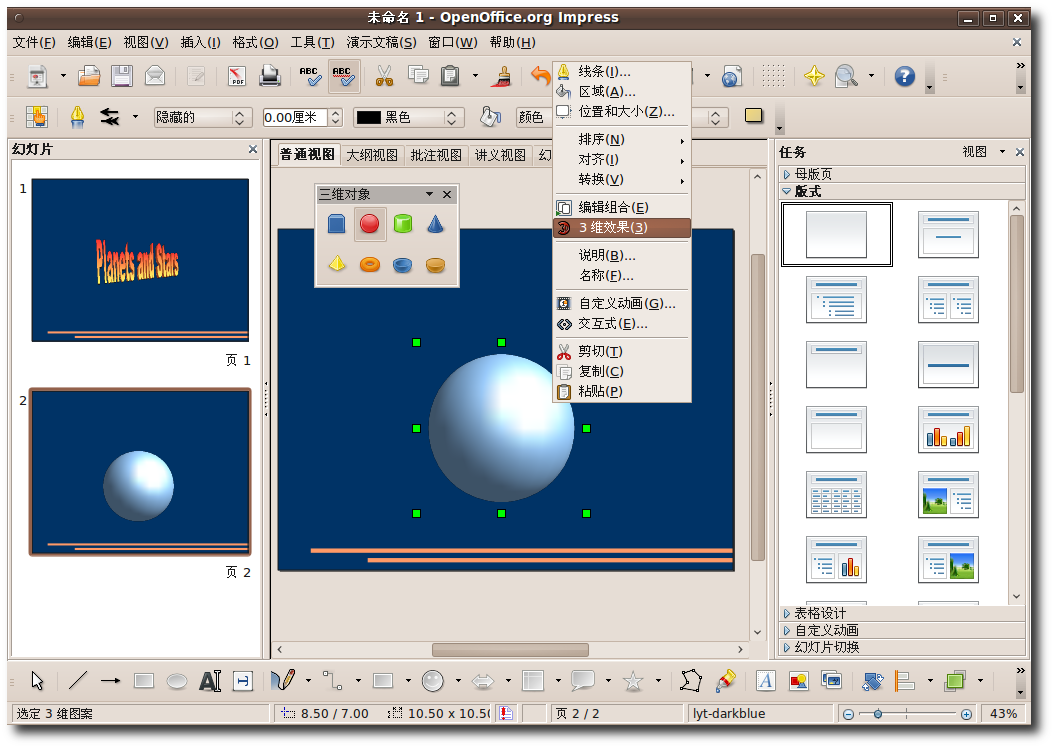Choose 3 维效果(3) from context menu
Image resolution: width=1054 pixels, height=748 pixels.
[x=622, y=227]
